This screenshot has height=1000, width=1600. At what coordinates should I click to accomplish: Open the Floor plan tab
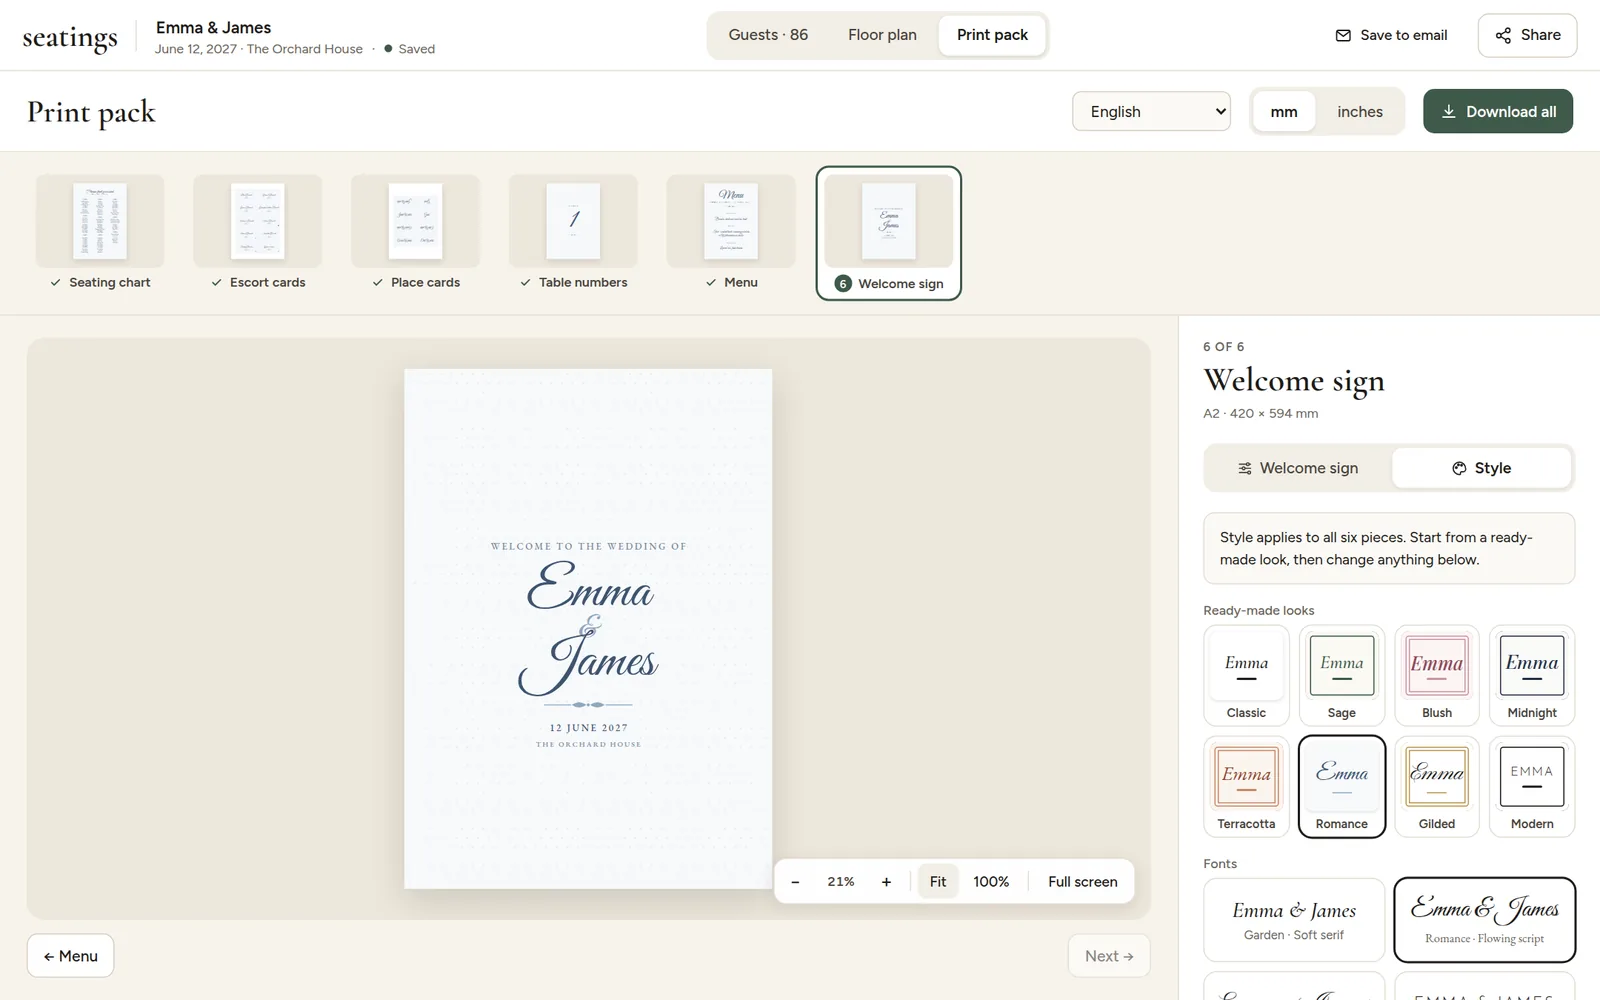click(882, 35)
